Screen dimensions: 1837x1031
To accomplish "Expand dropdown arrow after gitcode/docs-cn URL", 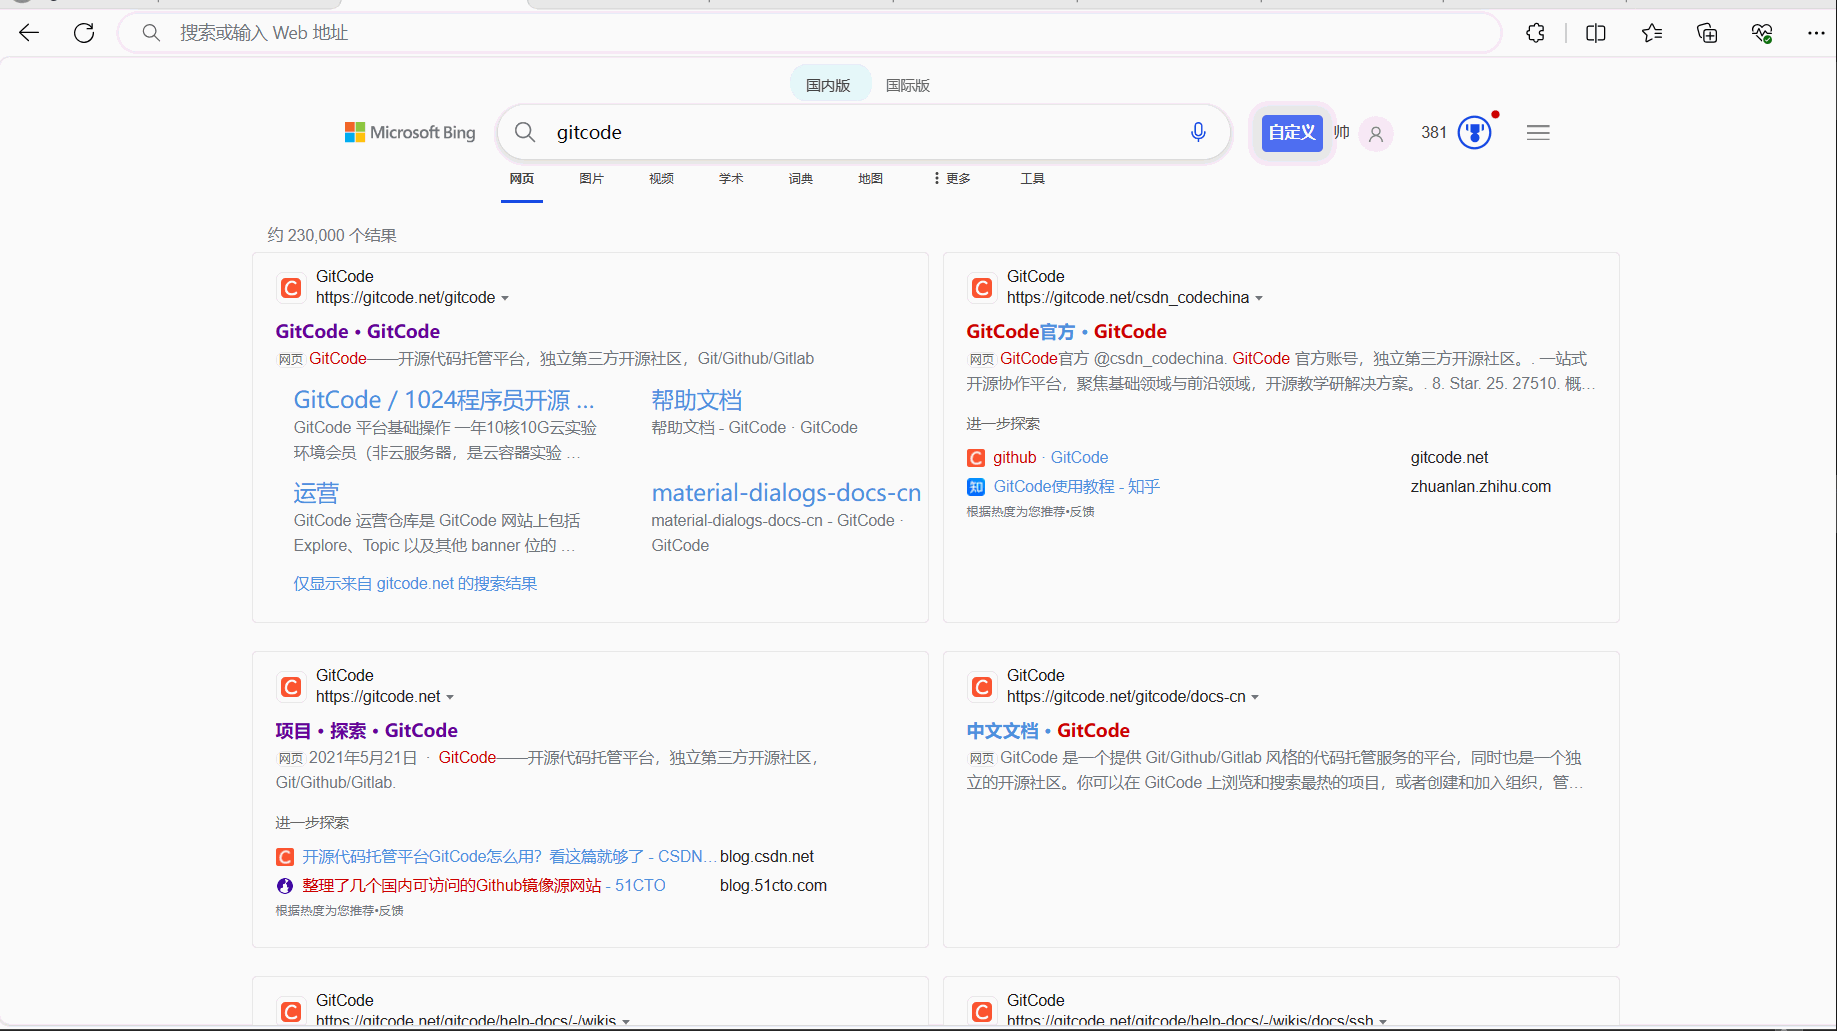I will 1255,697.
